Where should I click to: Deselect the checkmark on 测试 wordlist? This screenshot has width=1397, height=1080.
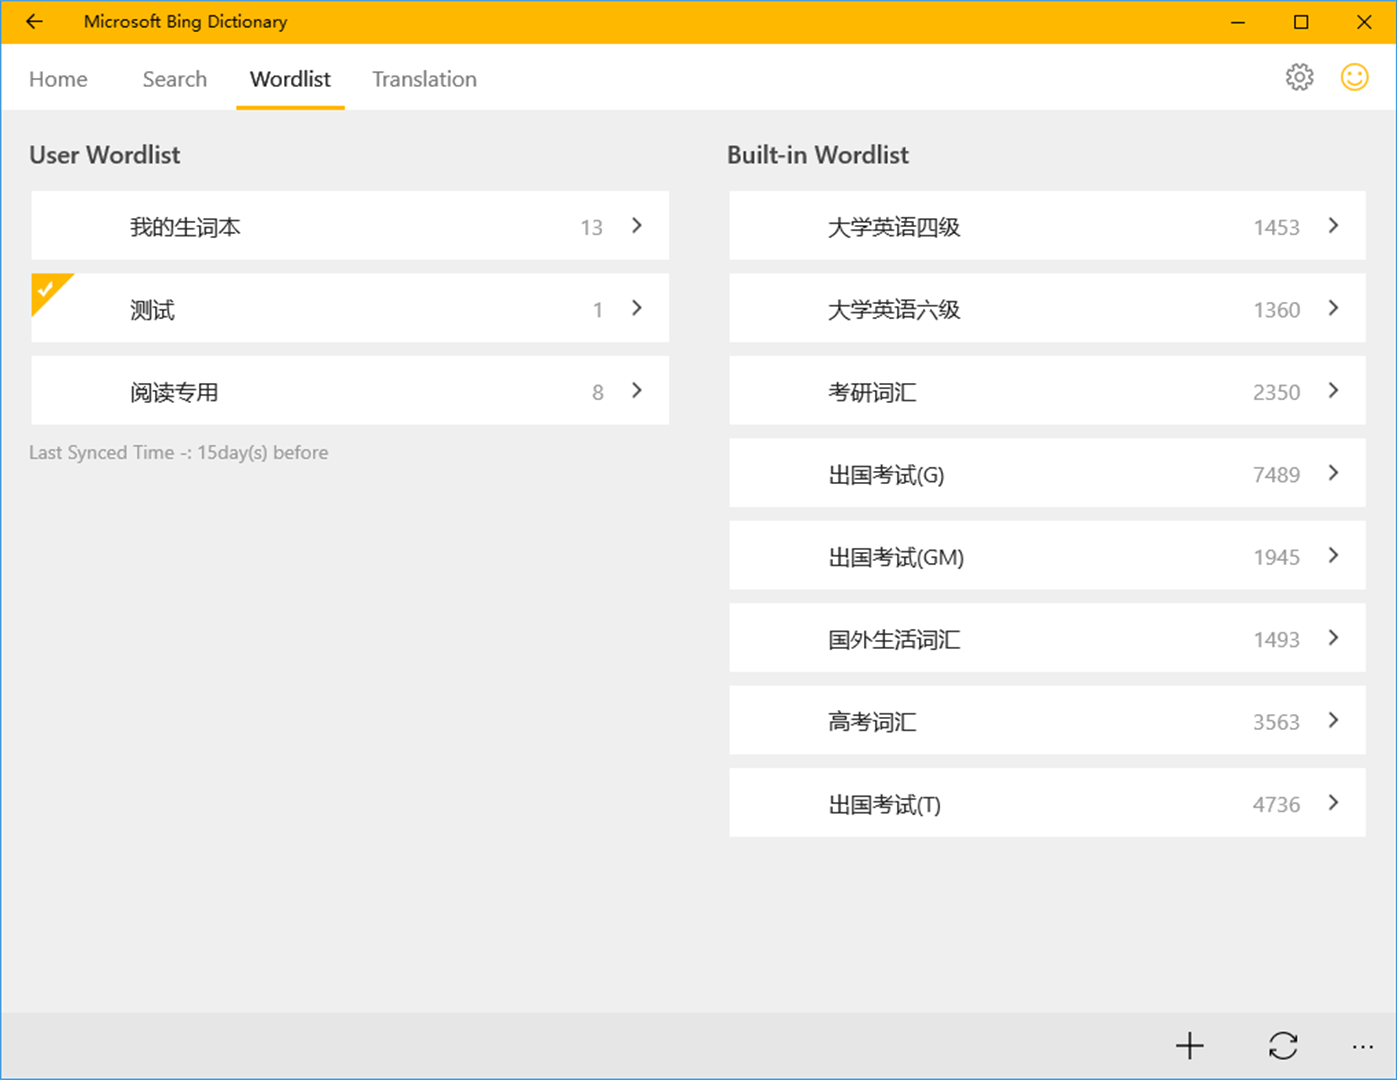(x=45, y=289)
